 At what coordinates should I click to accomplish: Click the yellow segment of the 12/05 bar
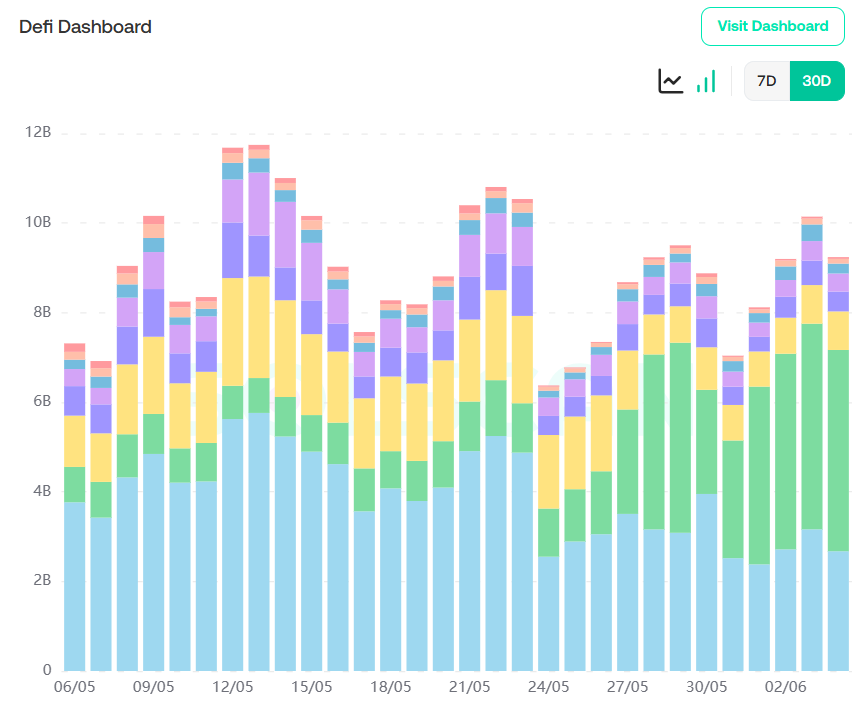click(x=233, y=331)
